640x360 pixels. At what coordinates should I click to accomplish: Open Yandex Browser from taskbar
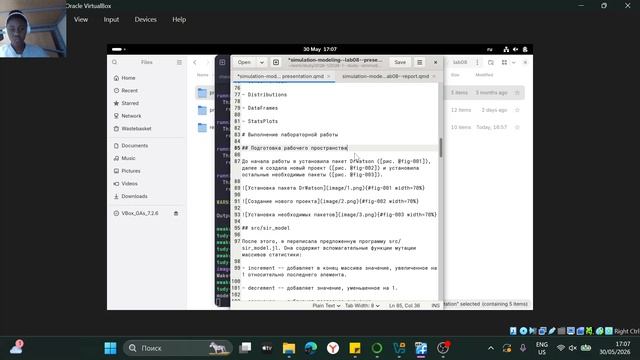point(333,348)
